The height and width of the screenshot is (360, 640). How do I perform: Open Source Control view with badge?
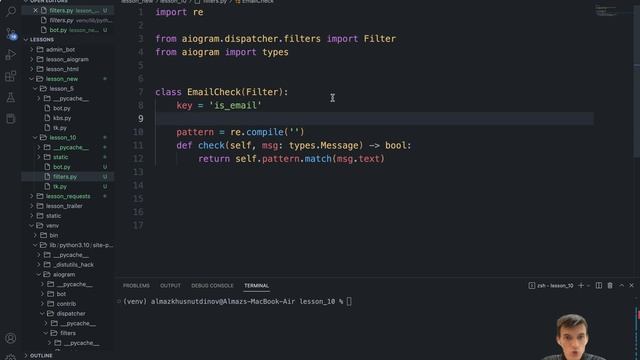pyautogui.click(x=11, y=33)
